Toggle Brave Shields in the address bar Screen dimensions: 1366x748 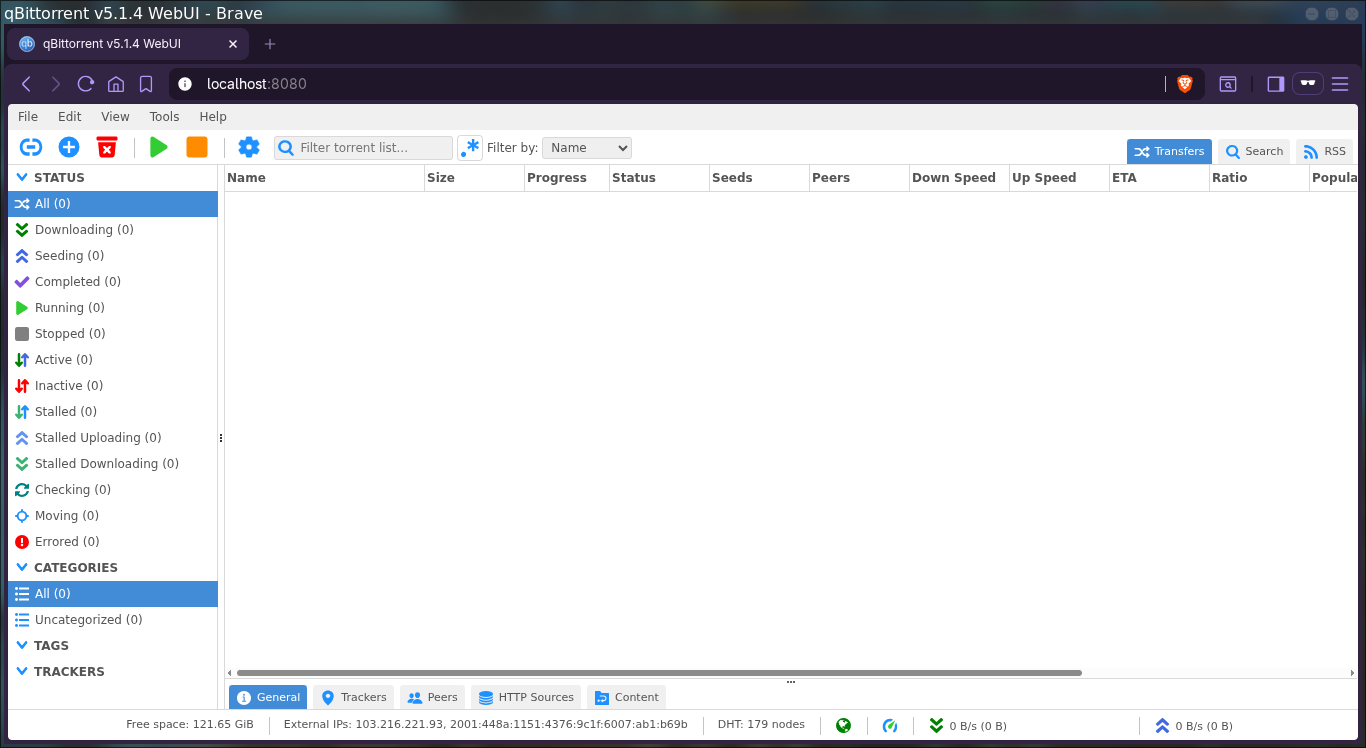[1185, 84]
